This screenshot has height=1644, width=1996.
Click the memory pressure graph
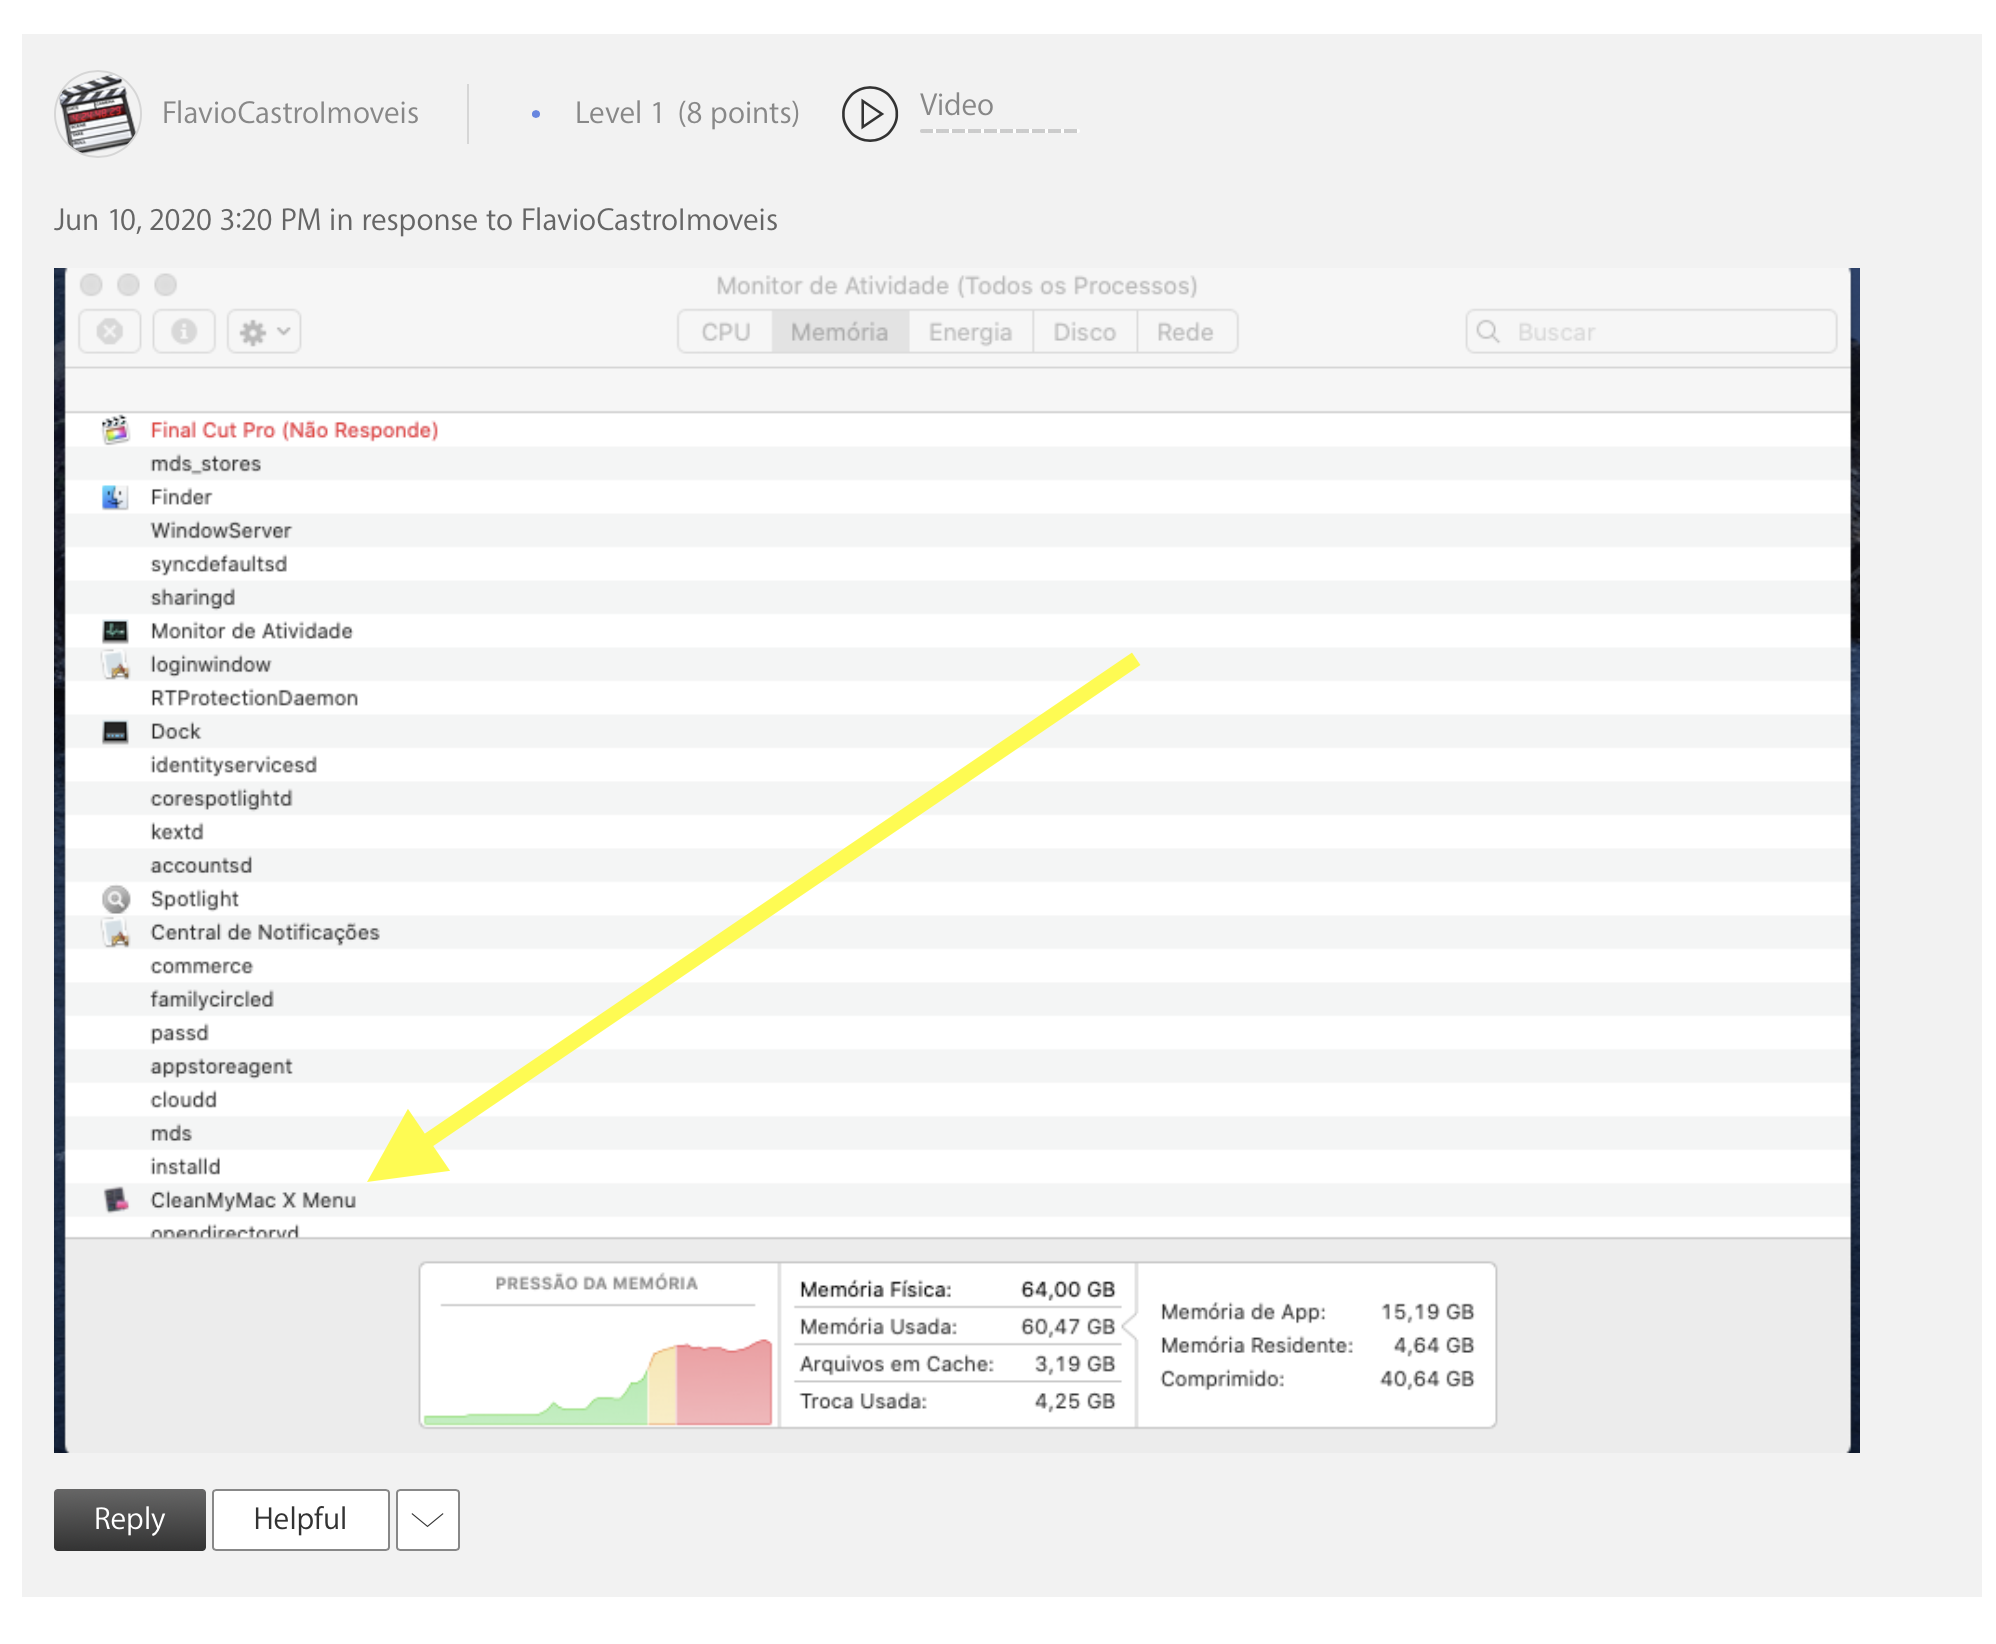(x=598, y=1370)
